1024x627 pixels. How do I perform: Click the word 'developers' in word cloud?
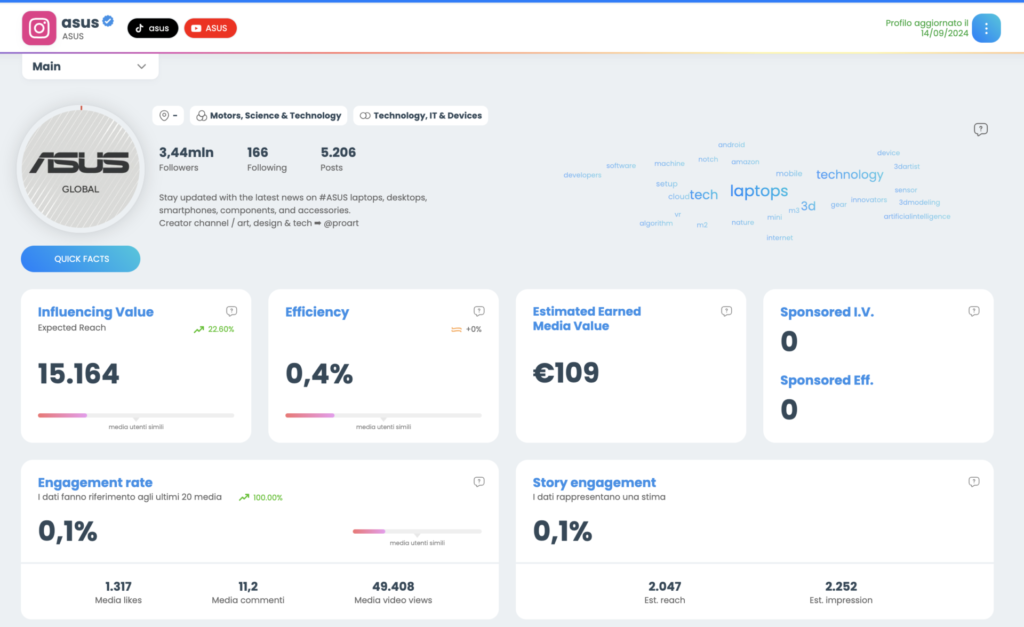click(x=582, y=175)
